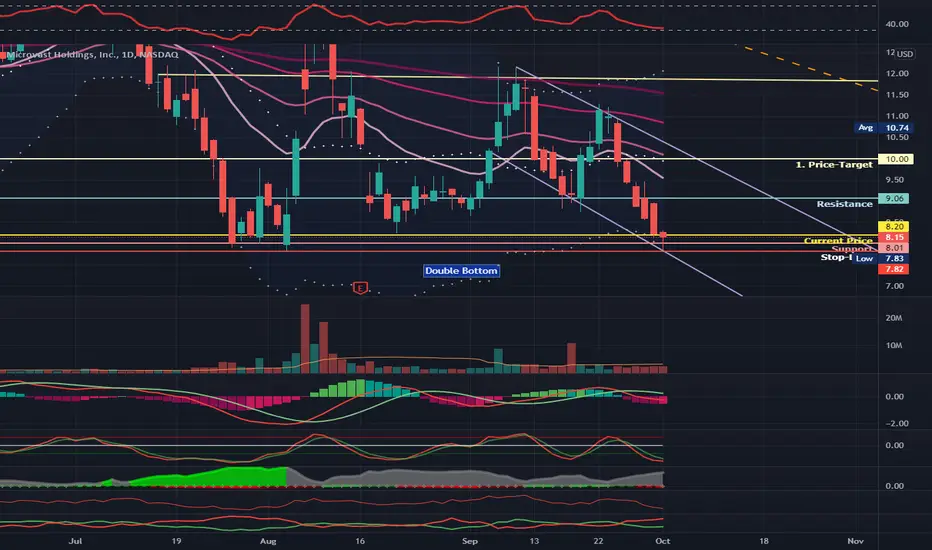Viewport: 932px width, 550px height.
Task: Click the red 8.15 price label
Action: pyautogui.click(x=893, y=237)
